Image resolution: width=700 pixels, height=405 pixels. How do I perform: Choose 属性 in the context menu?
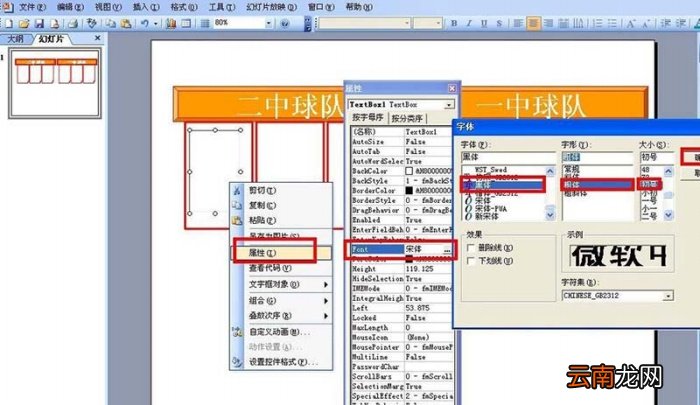[x=281, y=253]
